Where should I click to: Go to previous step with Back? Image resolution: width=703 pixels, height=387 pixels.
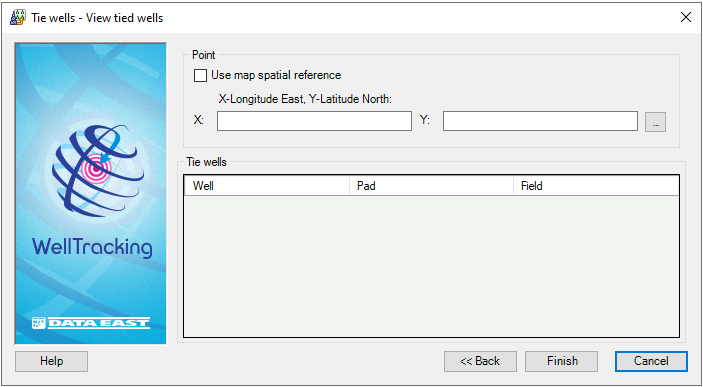tap(480, 361)
